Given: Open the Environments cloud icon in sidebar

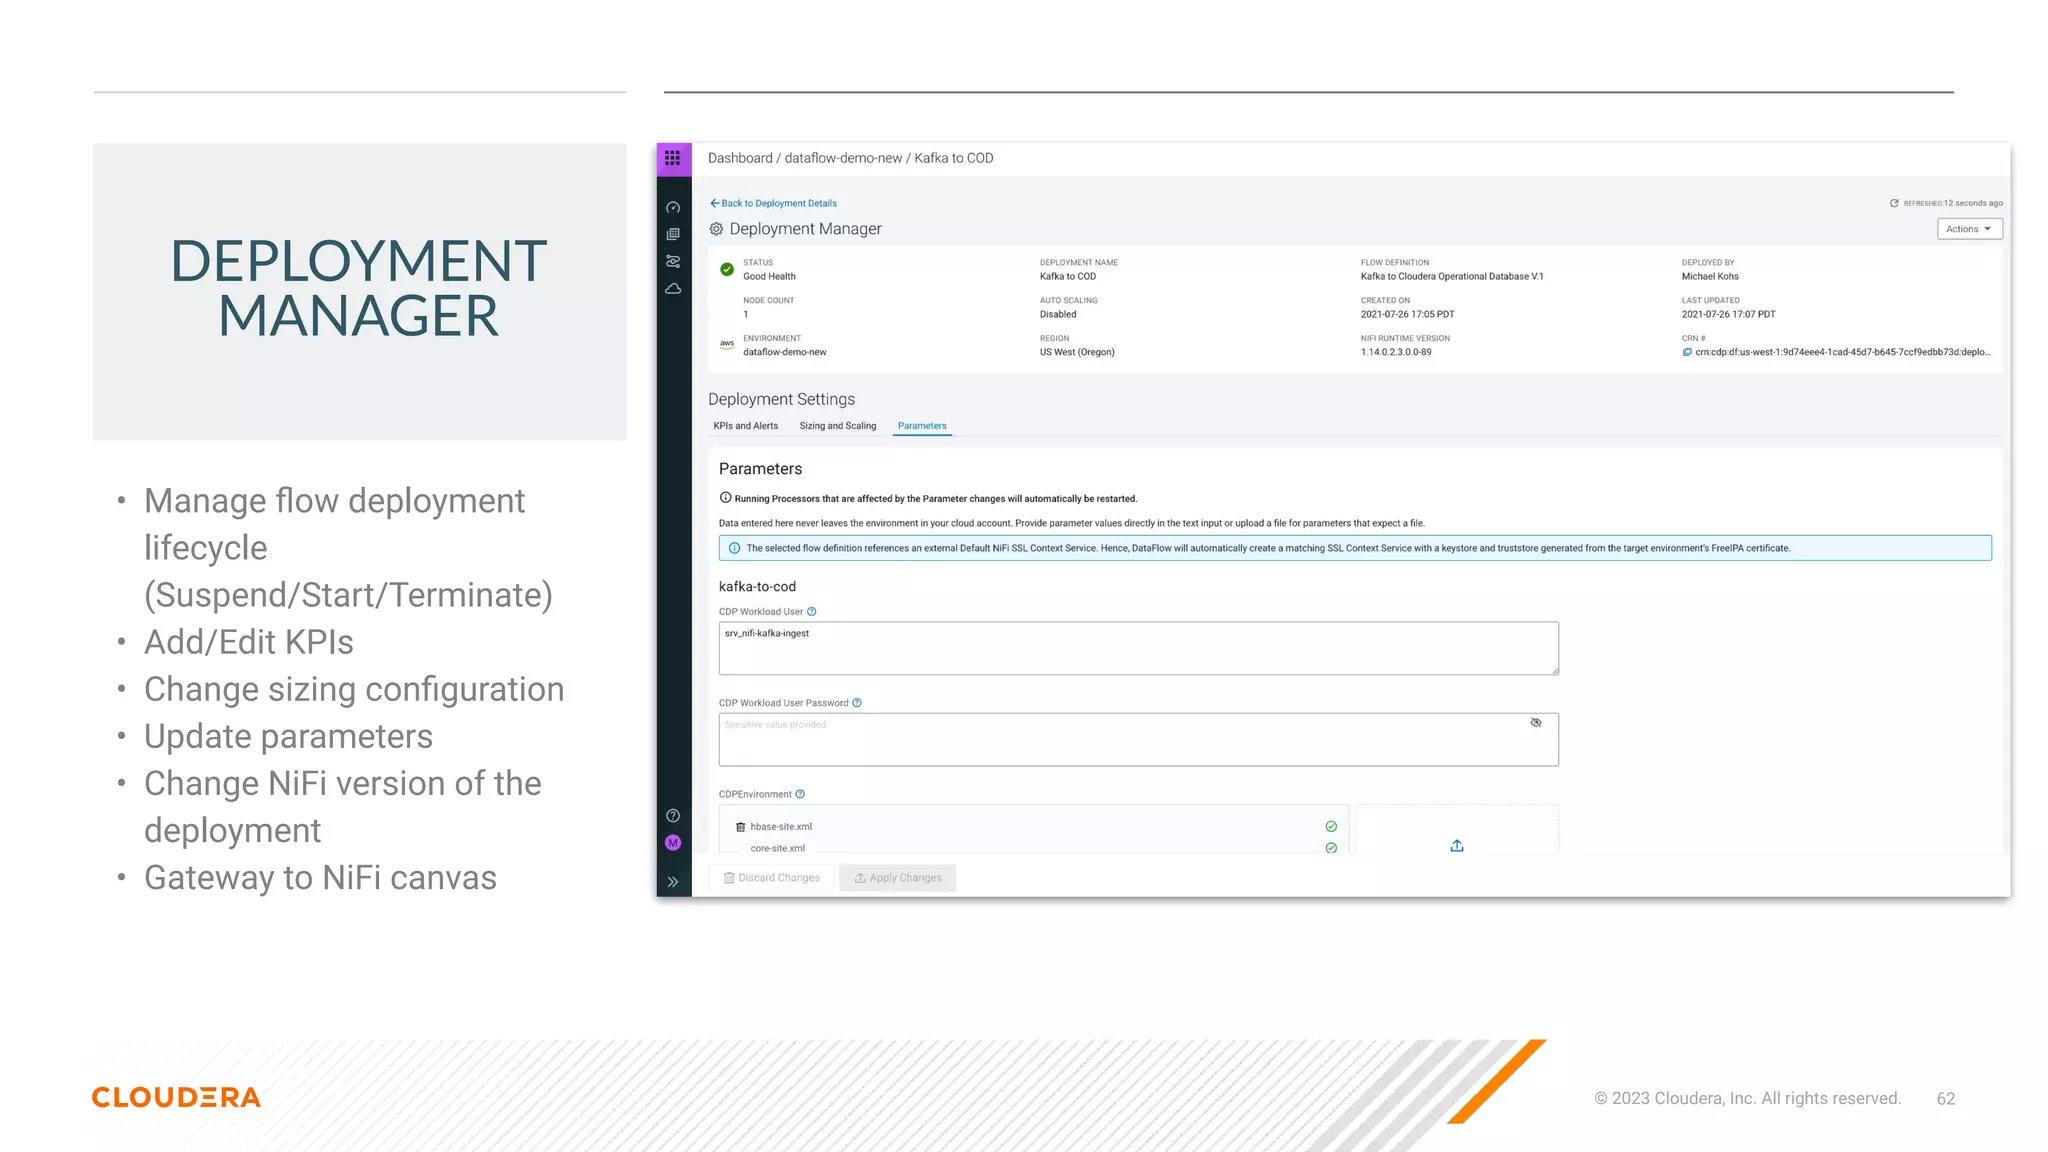Looking at the screenshot, I should 673,288.
